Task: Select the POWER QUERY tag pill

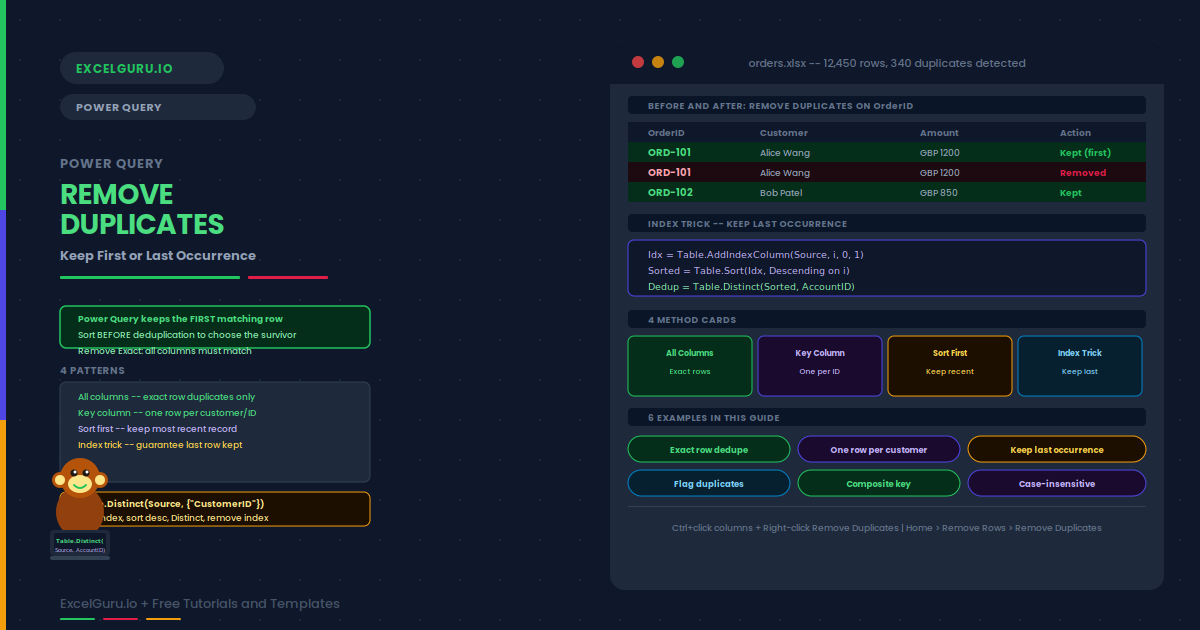Action: point(158,107)
